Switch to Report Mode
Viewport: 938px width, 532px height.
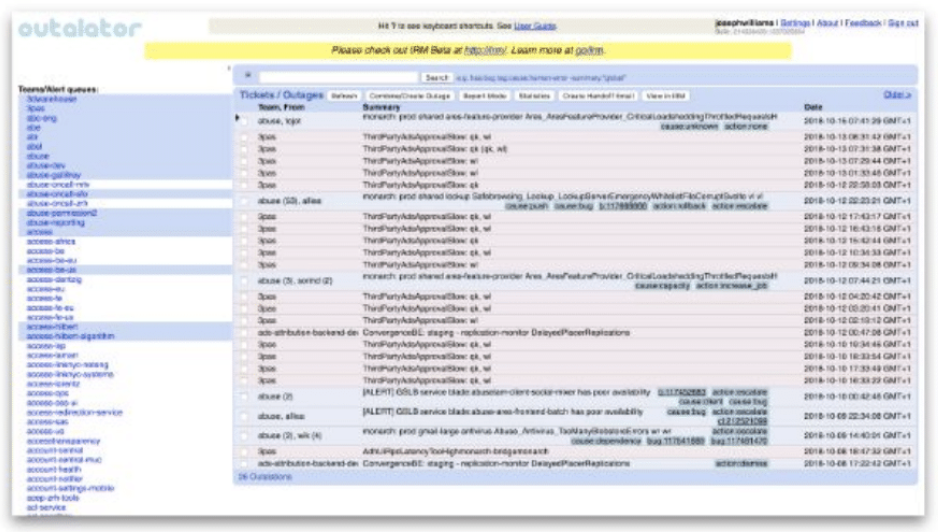[484, 96]
